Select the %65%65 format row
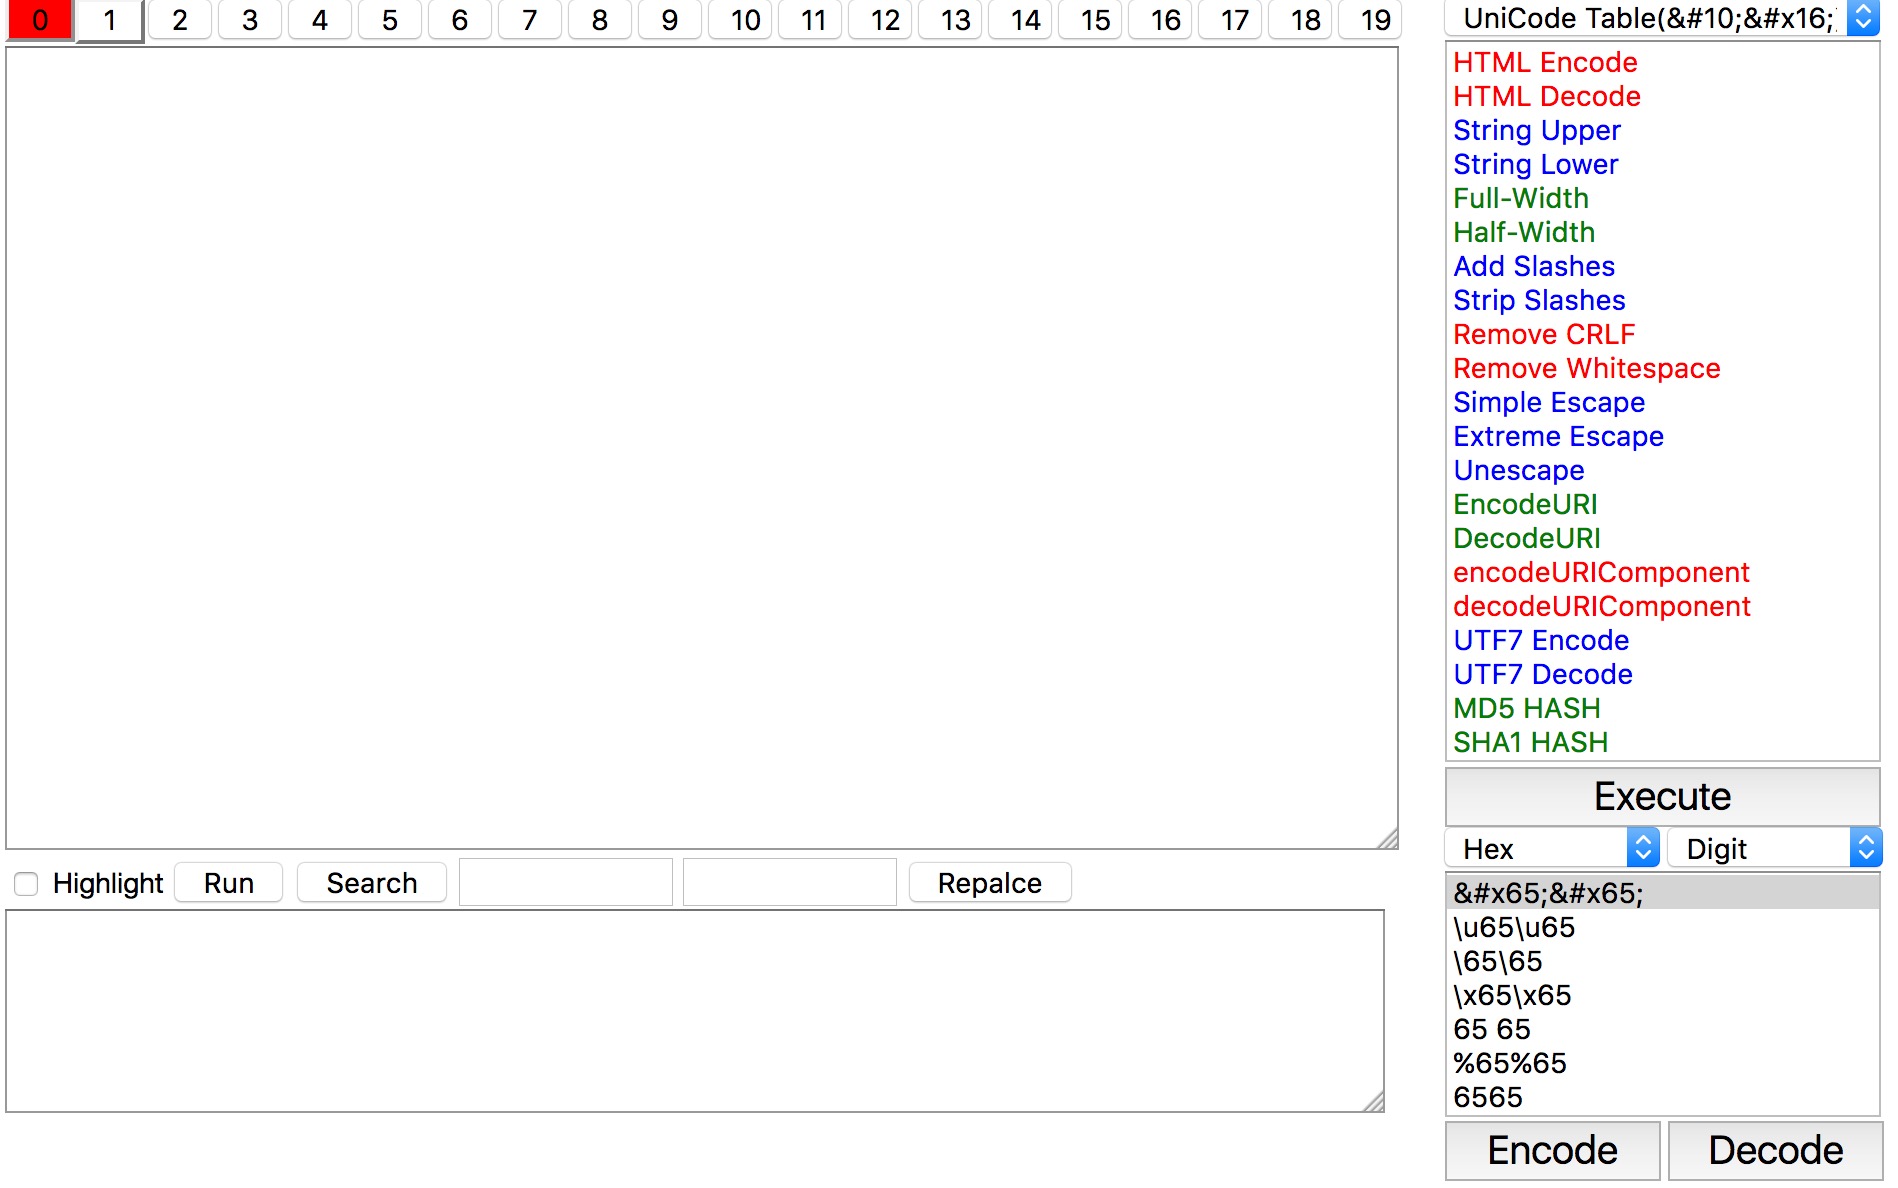The height and width of the screenshot is (1188, 1898). 1662,1063
